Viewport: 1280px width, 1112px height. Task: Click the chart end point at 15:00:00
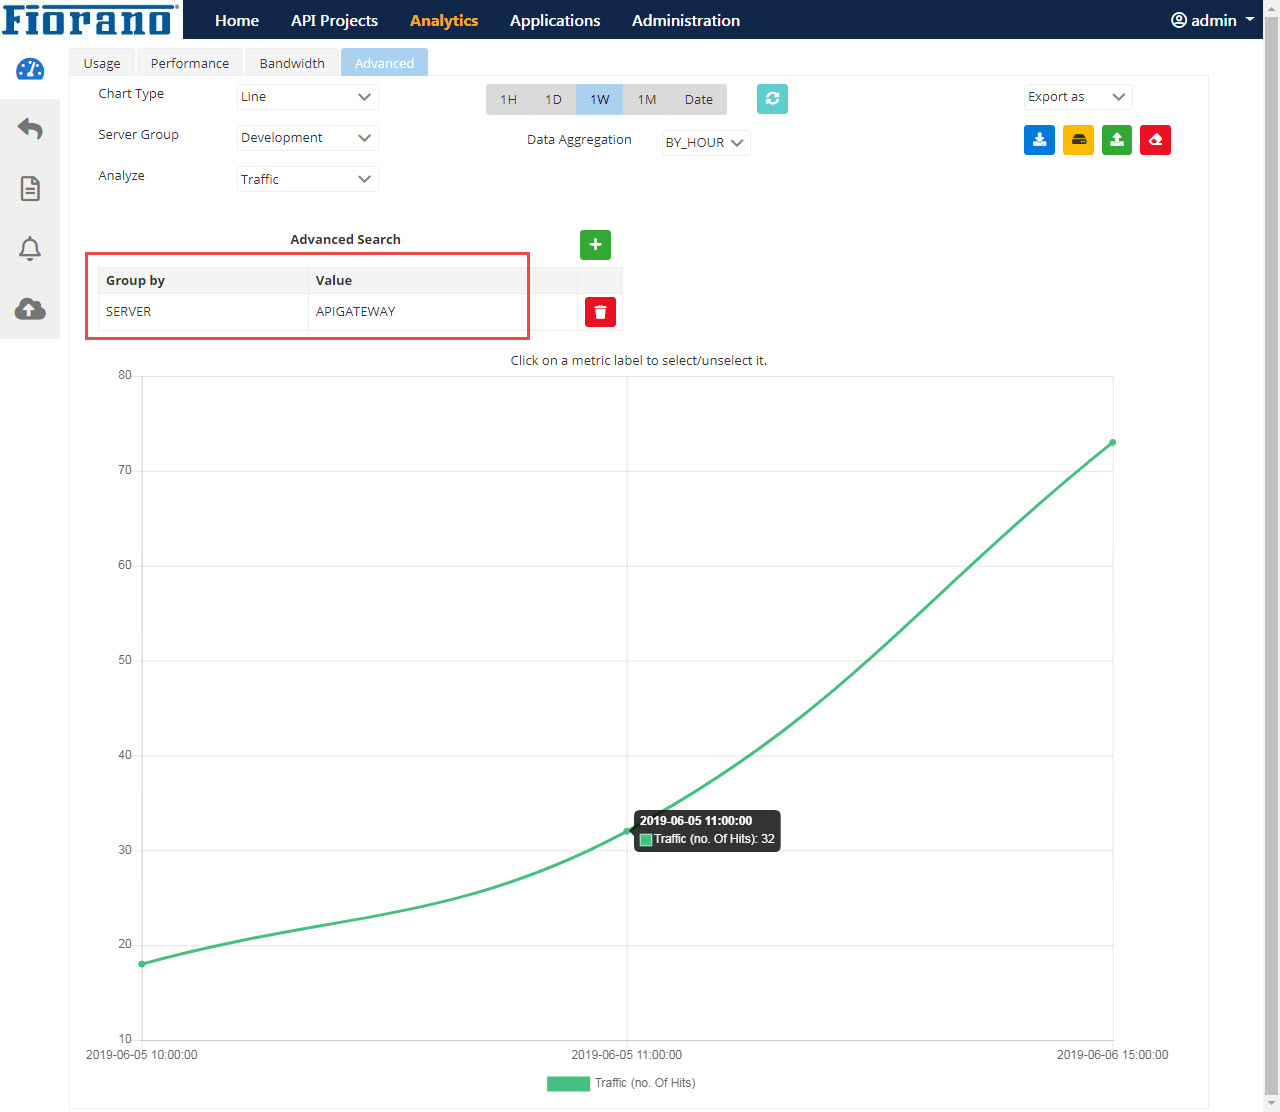(x=1112, y=442)
